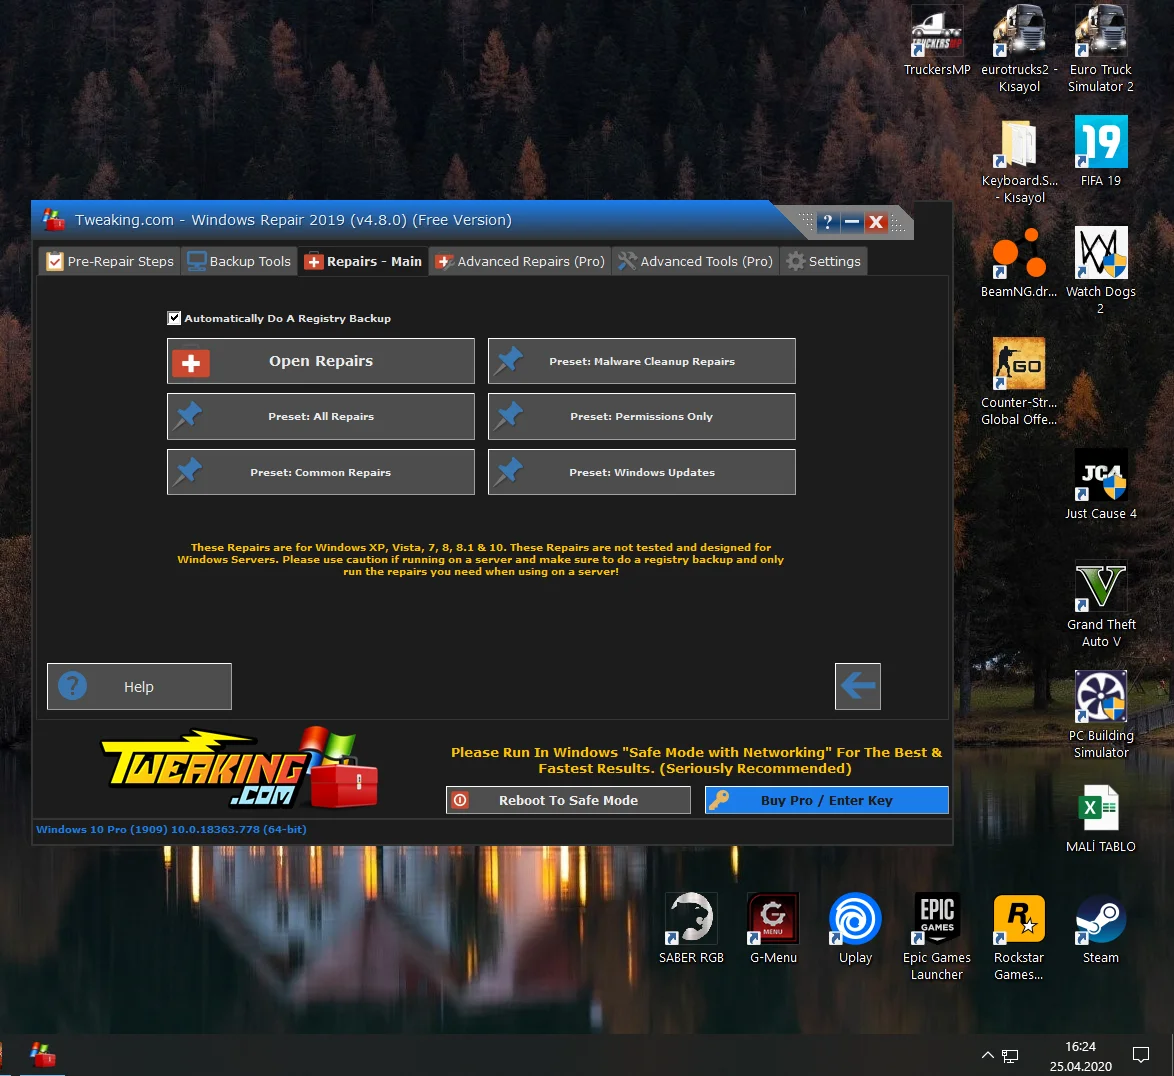Launch FIFA 19 desktop icon
This screenshot has width=1174, height=1076.
coord(1101,151)
